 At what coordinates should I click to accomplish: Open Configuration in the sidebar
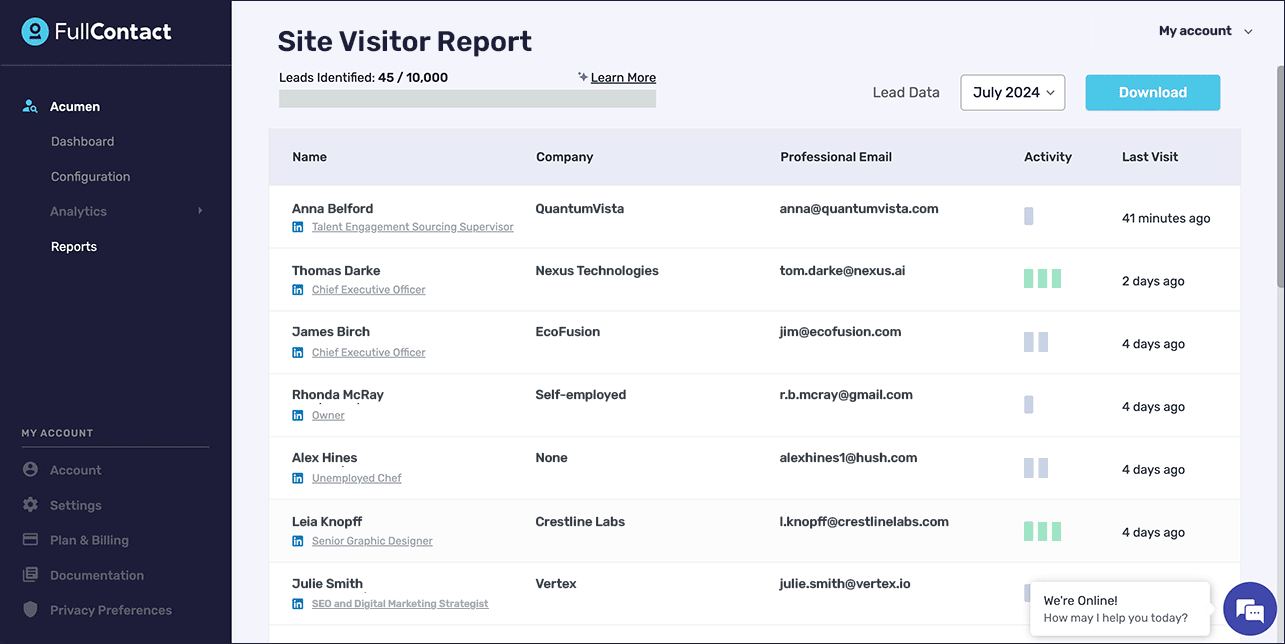pos(90,177)
